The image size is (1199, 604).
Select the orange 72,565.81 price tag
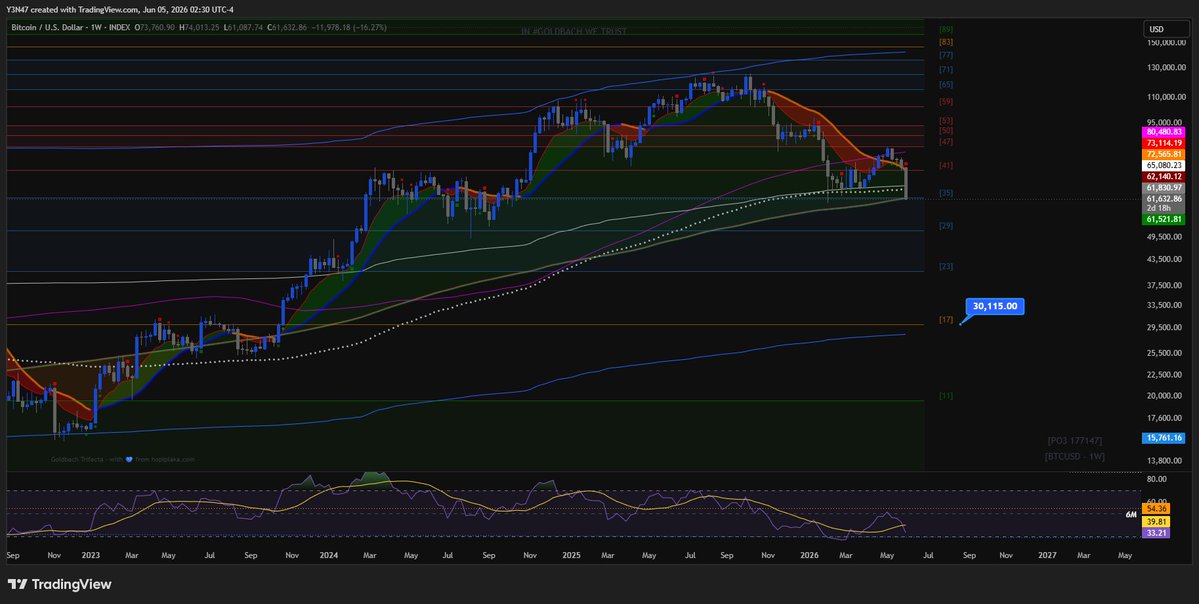pyautogui.click(x=1165, y=154)
